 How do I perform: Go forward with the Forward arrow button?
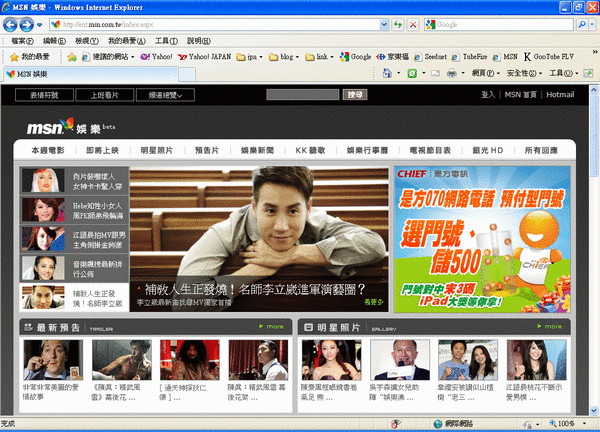[x=26, y=25]
